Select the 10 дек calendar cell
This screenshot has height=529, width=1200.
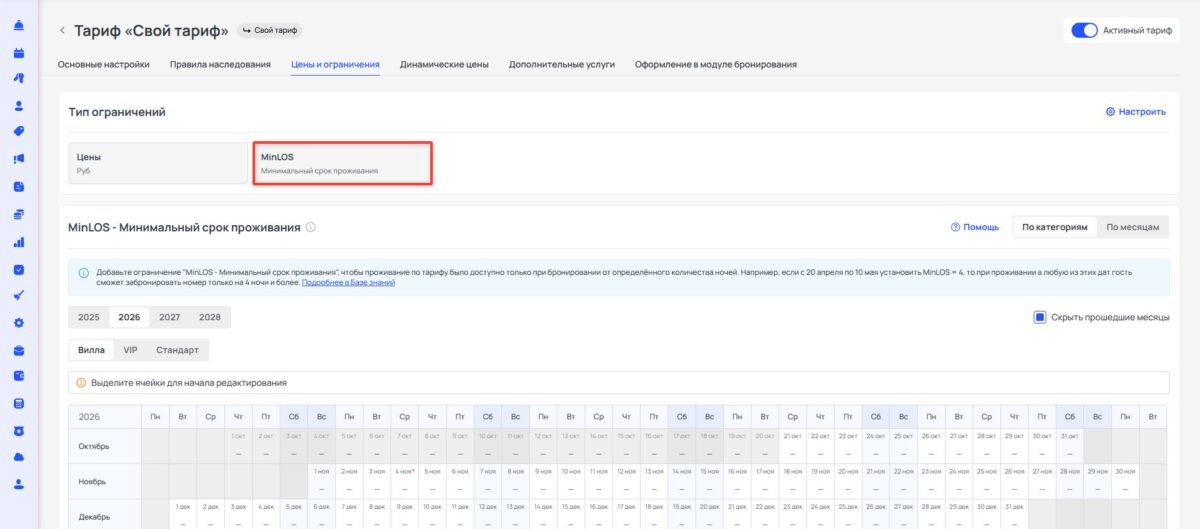tap(432, 514)
